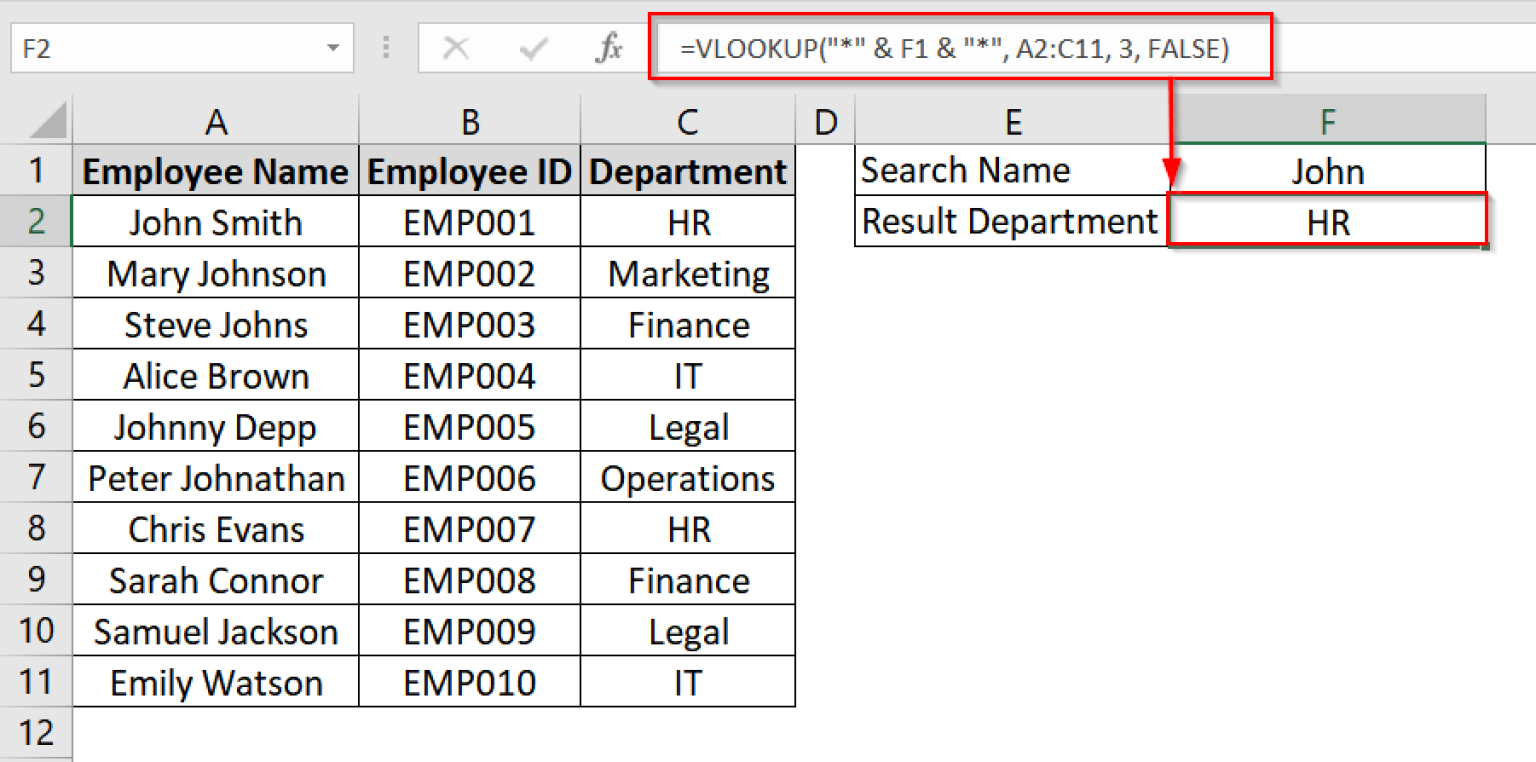This screenshot has height=762, width=1536.
Task: Click the Search Name label cell
Action: pyautogui.click(x=1012, y=170)
